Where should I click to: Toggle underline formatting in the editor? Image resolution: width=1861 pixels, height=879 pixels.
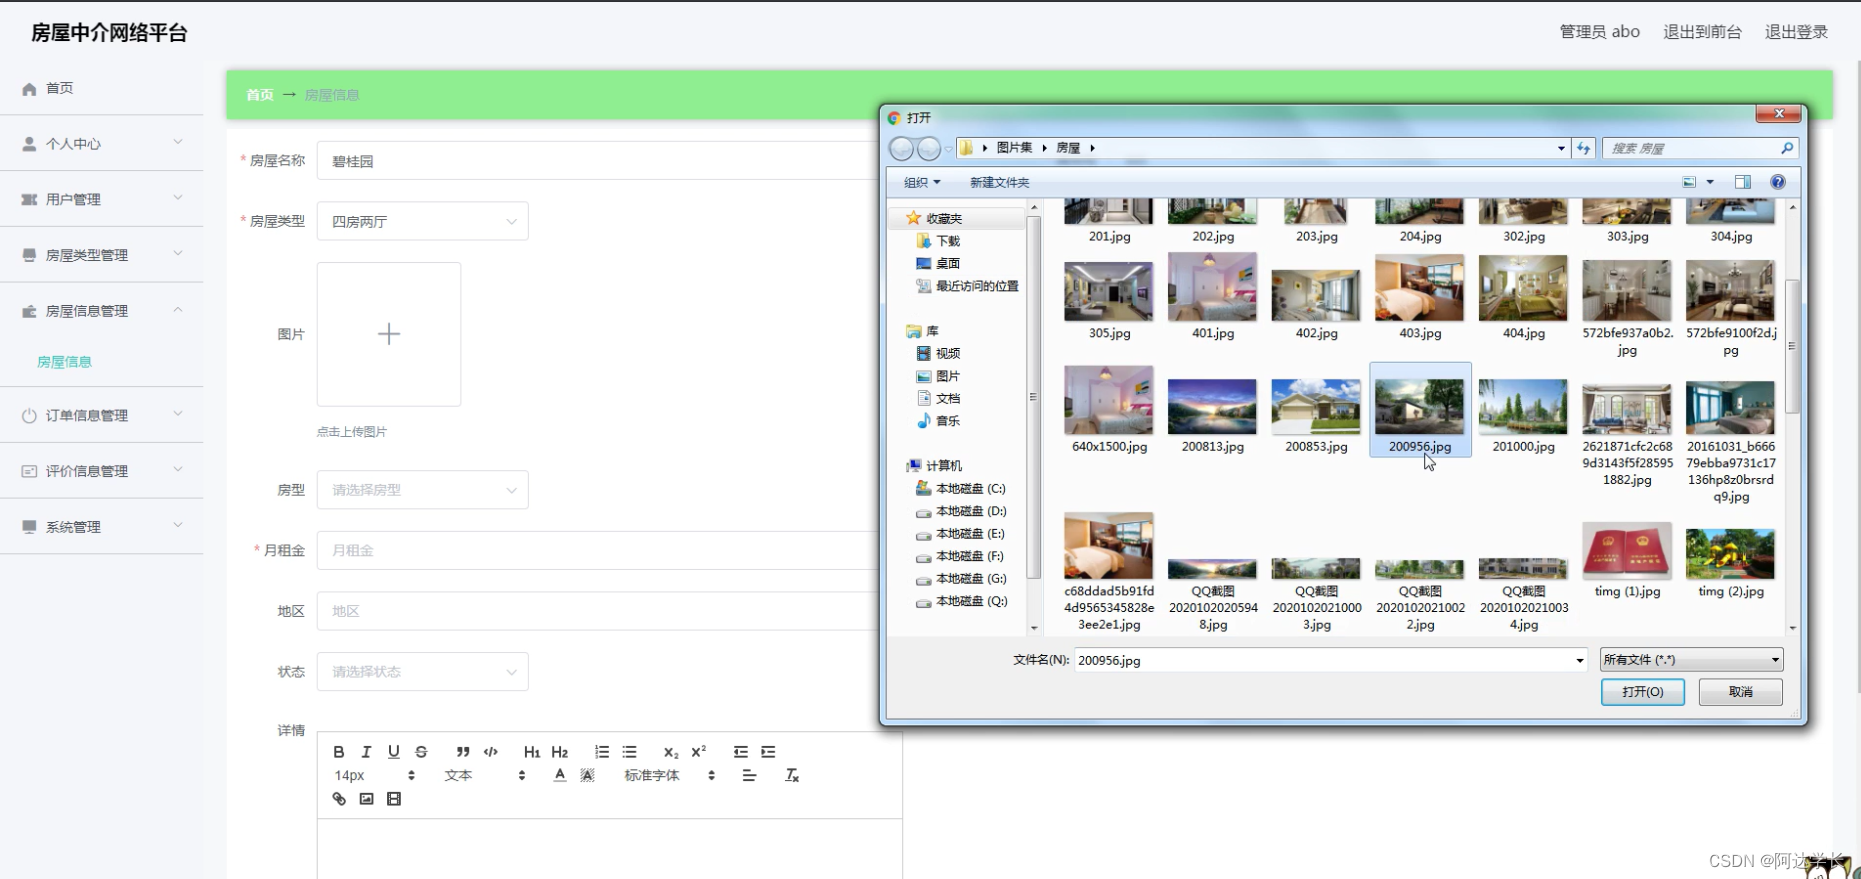(394, 752)
